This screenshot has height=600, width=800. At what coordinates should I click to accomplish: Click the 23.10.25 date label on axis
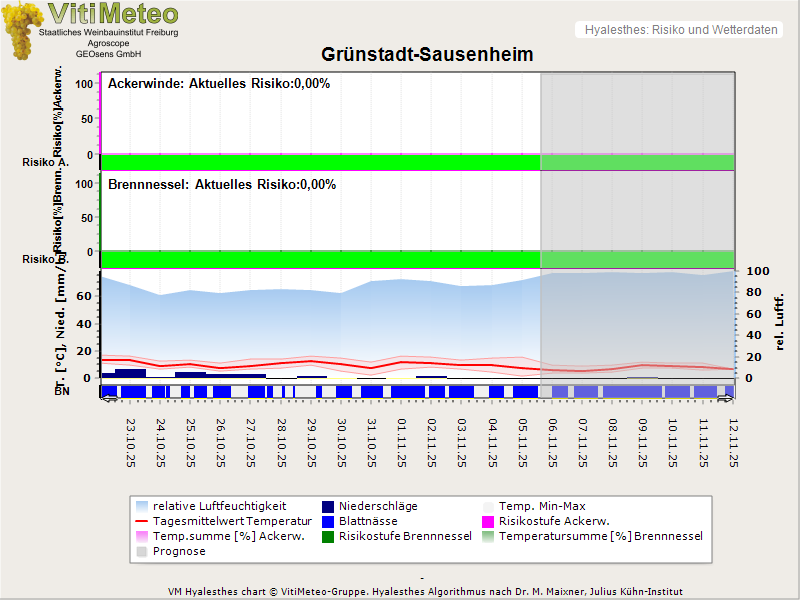point(131,442)
